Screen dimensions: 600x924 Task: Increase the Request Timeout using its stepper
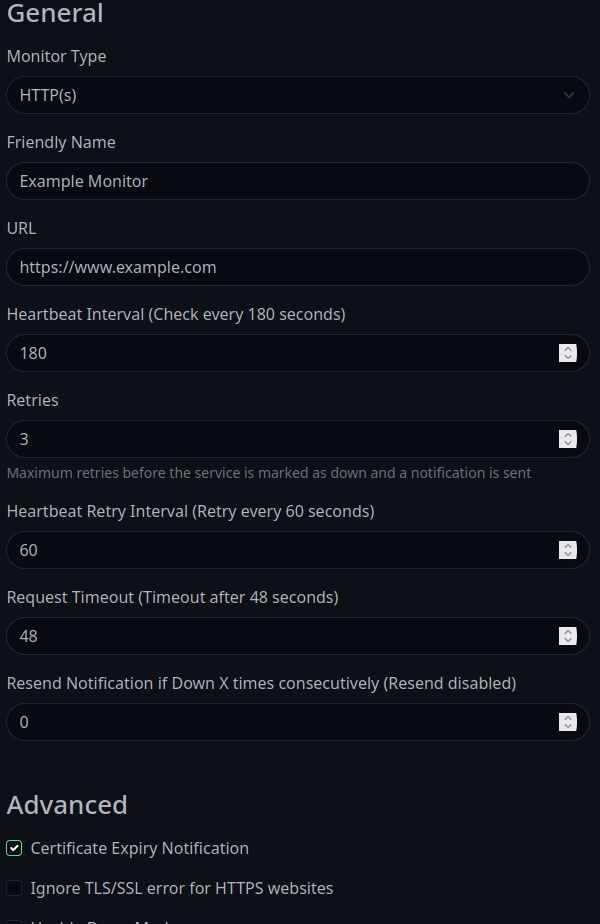[568, 631]
